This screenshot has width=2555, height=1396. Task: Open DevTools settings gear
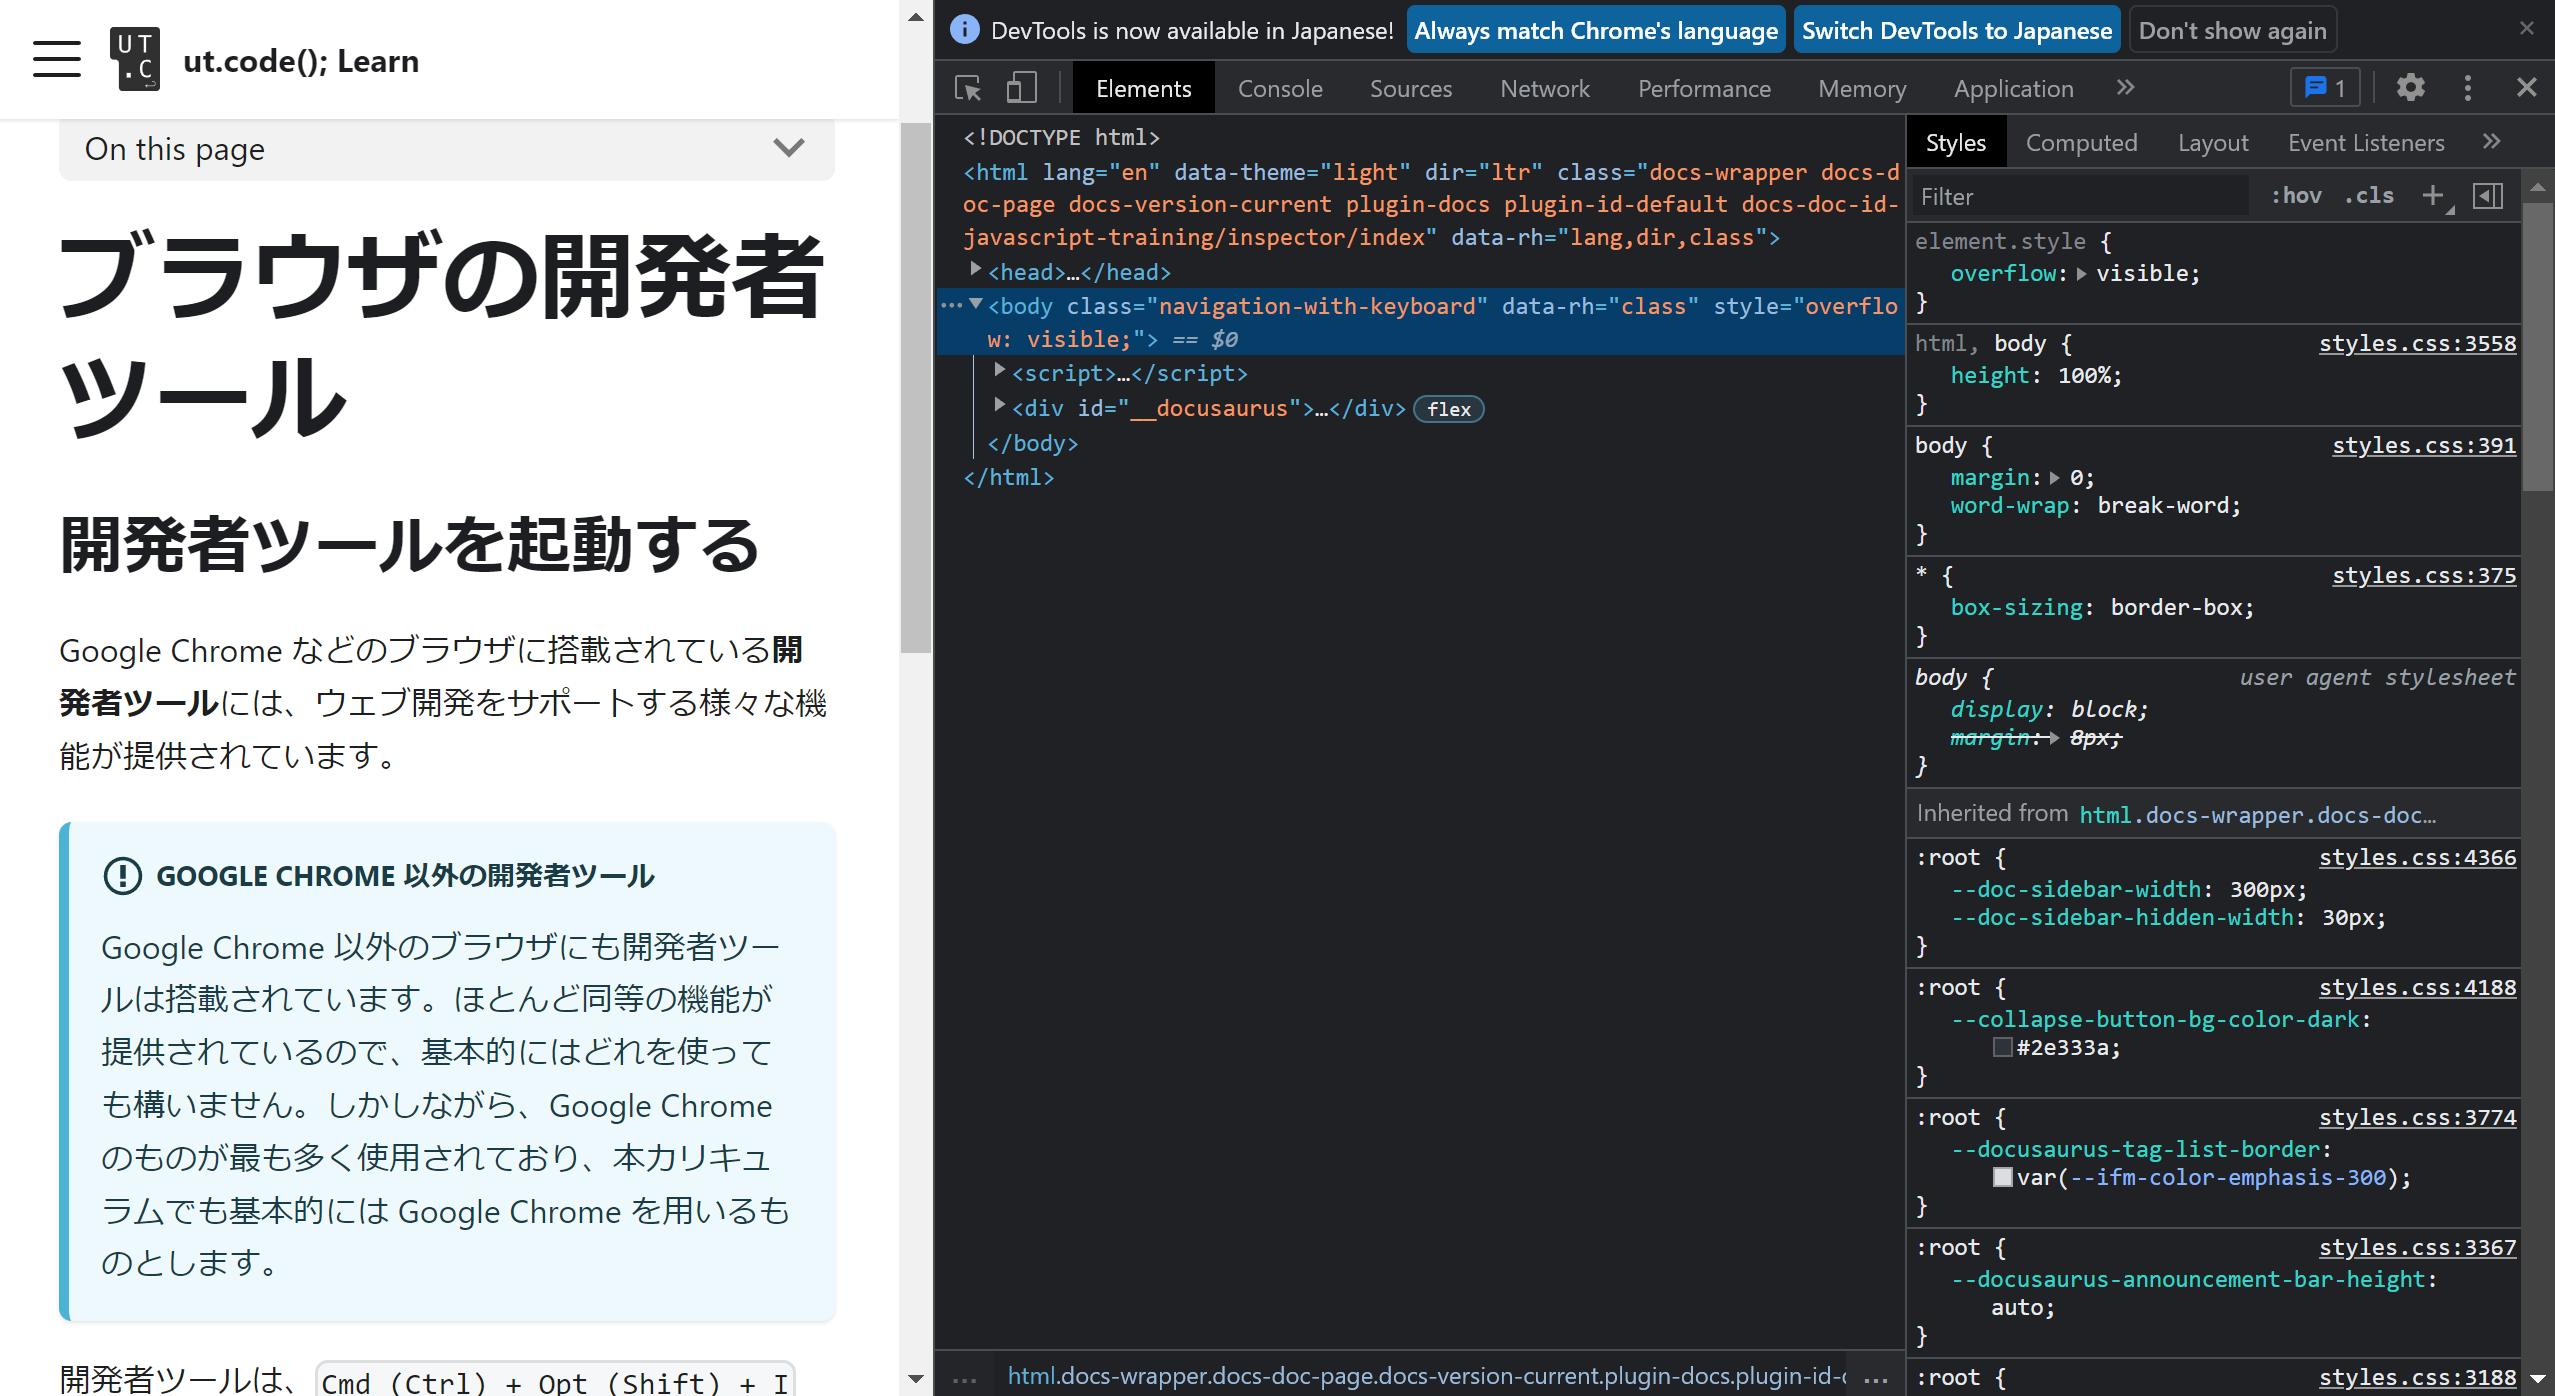(x=2411, y=88)
